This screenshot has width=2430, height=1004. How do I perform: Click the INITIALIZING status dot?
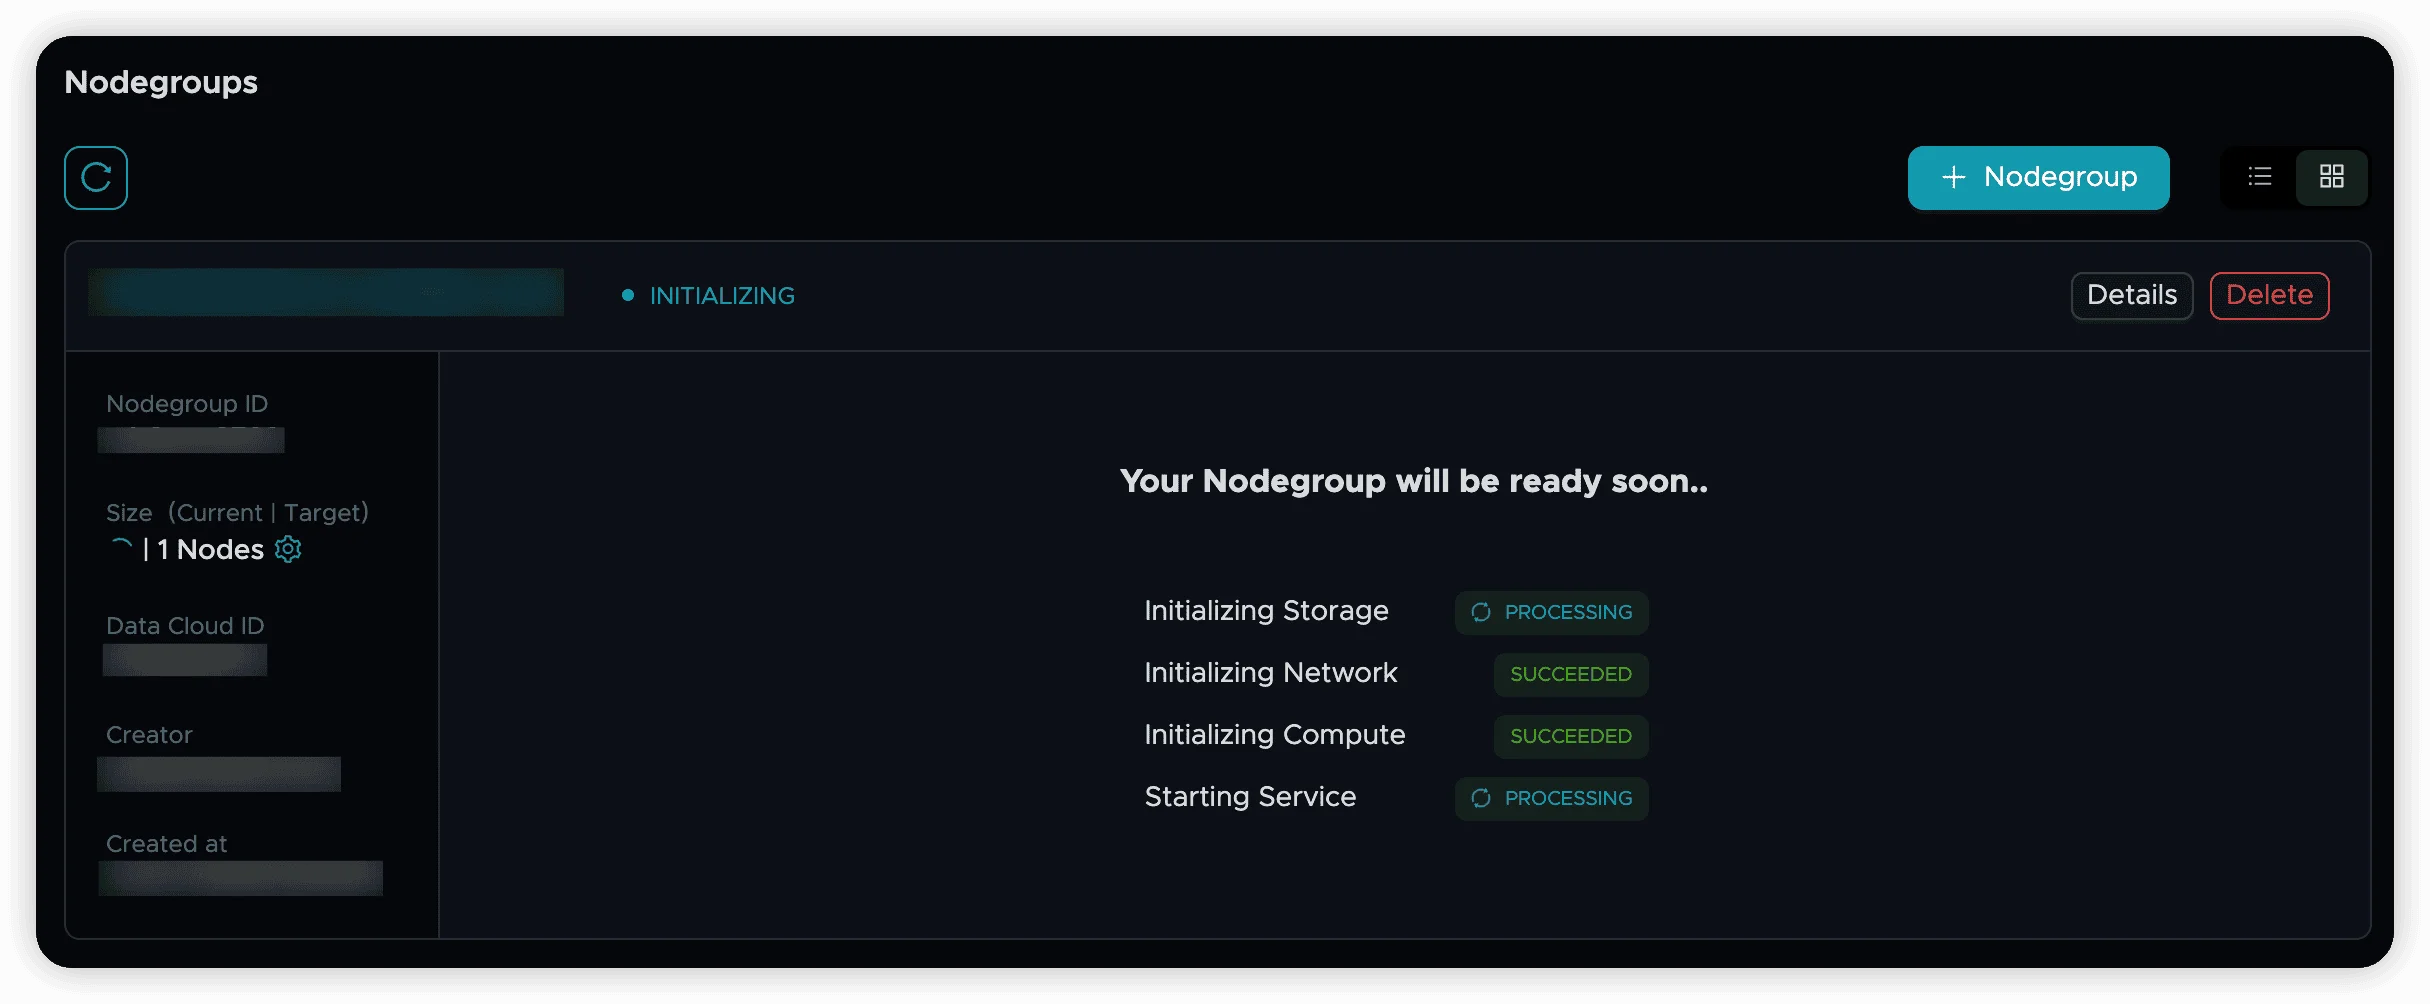[x=628, y=295]
